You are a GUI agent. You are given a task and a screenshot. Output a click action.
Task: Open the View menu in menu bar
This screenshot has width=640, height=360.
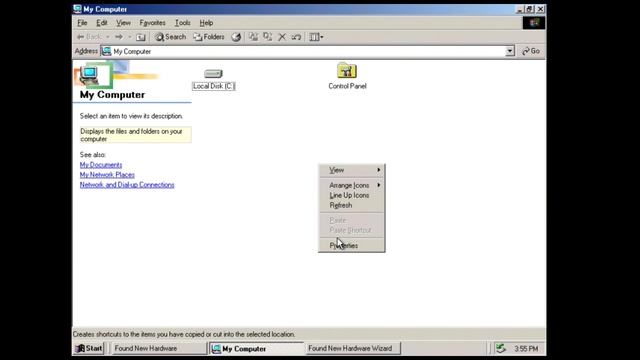pyautogui.click(x=123, y=23)
